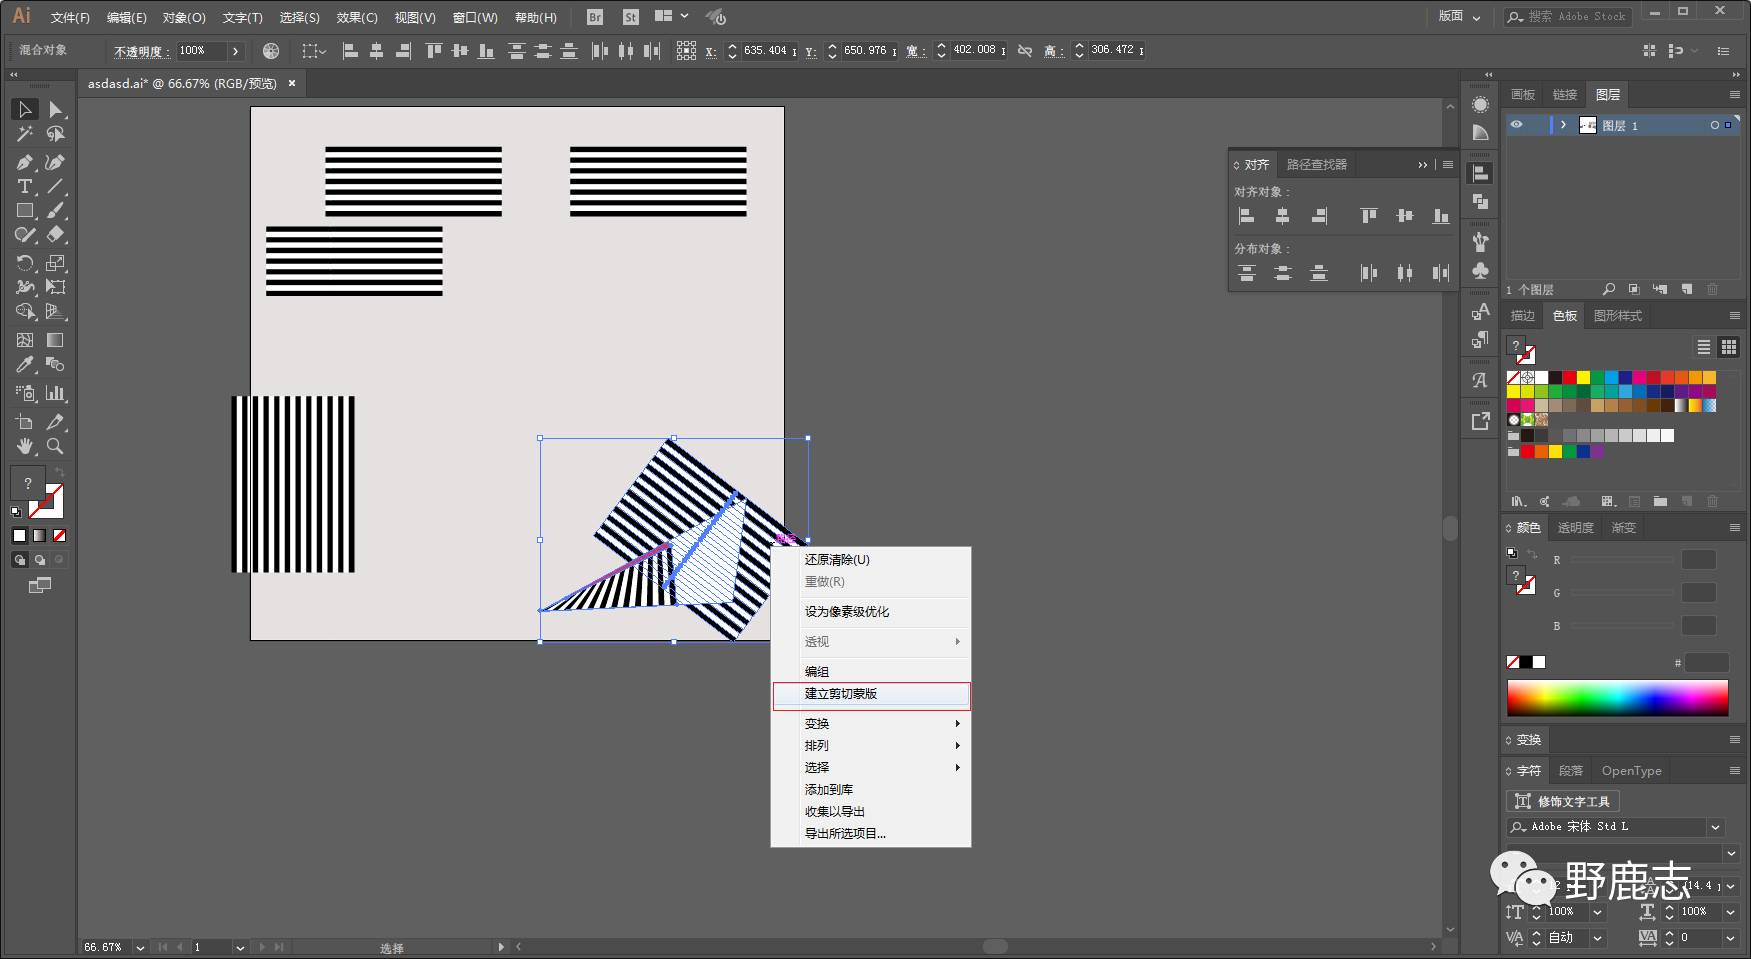This screenshot has width=1751, height=959.
Task: Click the Adobe Stock search field
Action: [1577, 17]
